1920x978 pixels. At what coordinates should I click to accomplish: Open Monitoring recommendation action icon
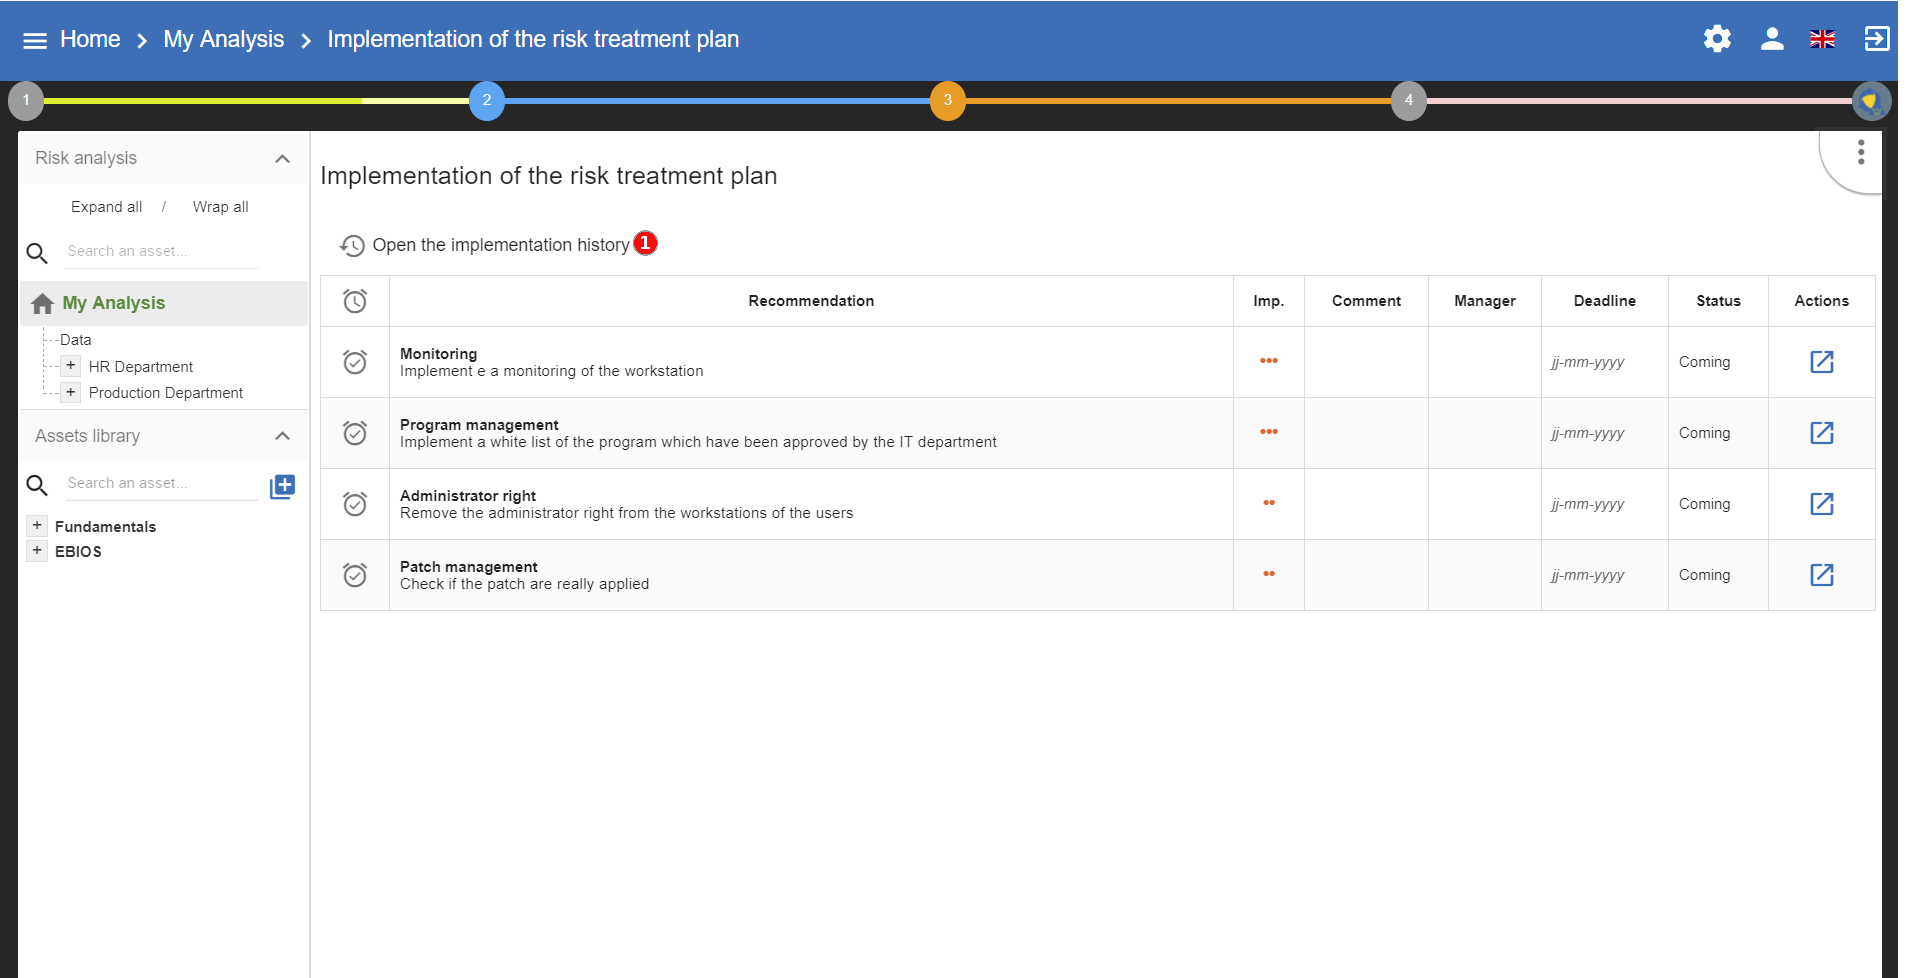coord(1821,362)
